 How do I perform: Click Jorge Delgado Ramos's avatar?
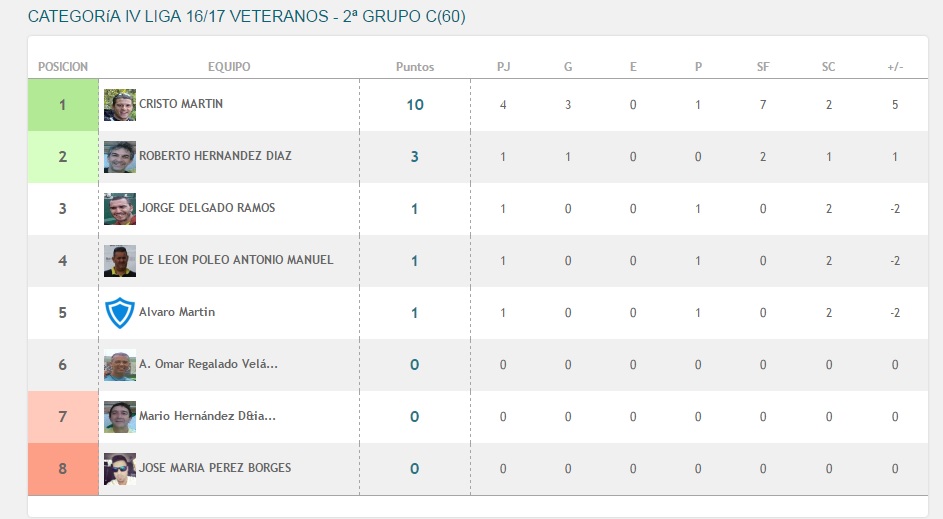click(x=120, y=209)
